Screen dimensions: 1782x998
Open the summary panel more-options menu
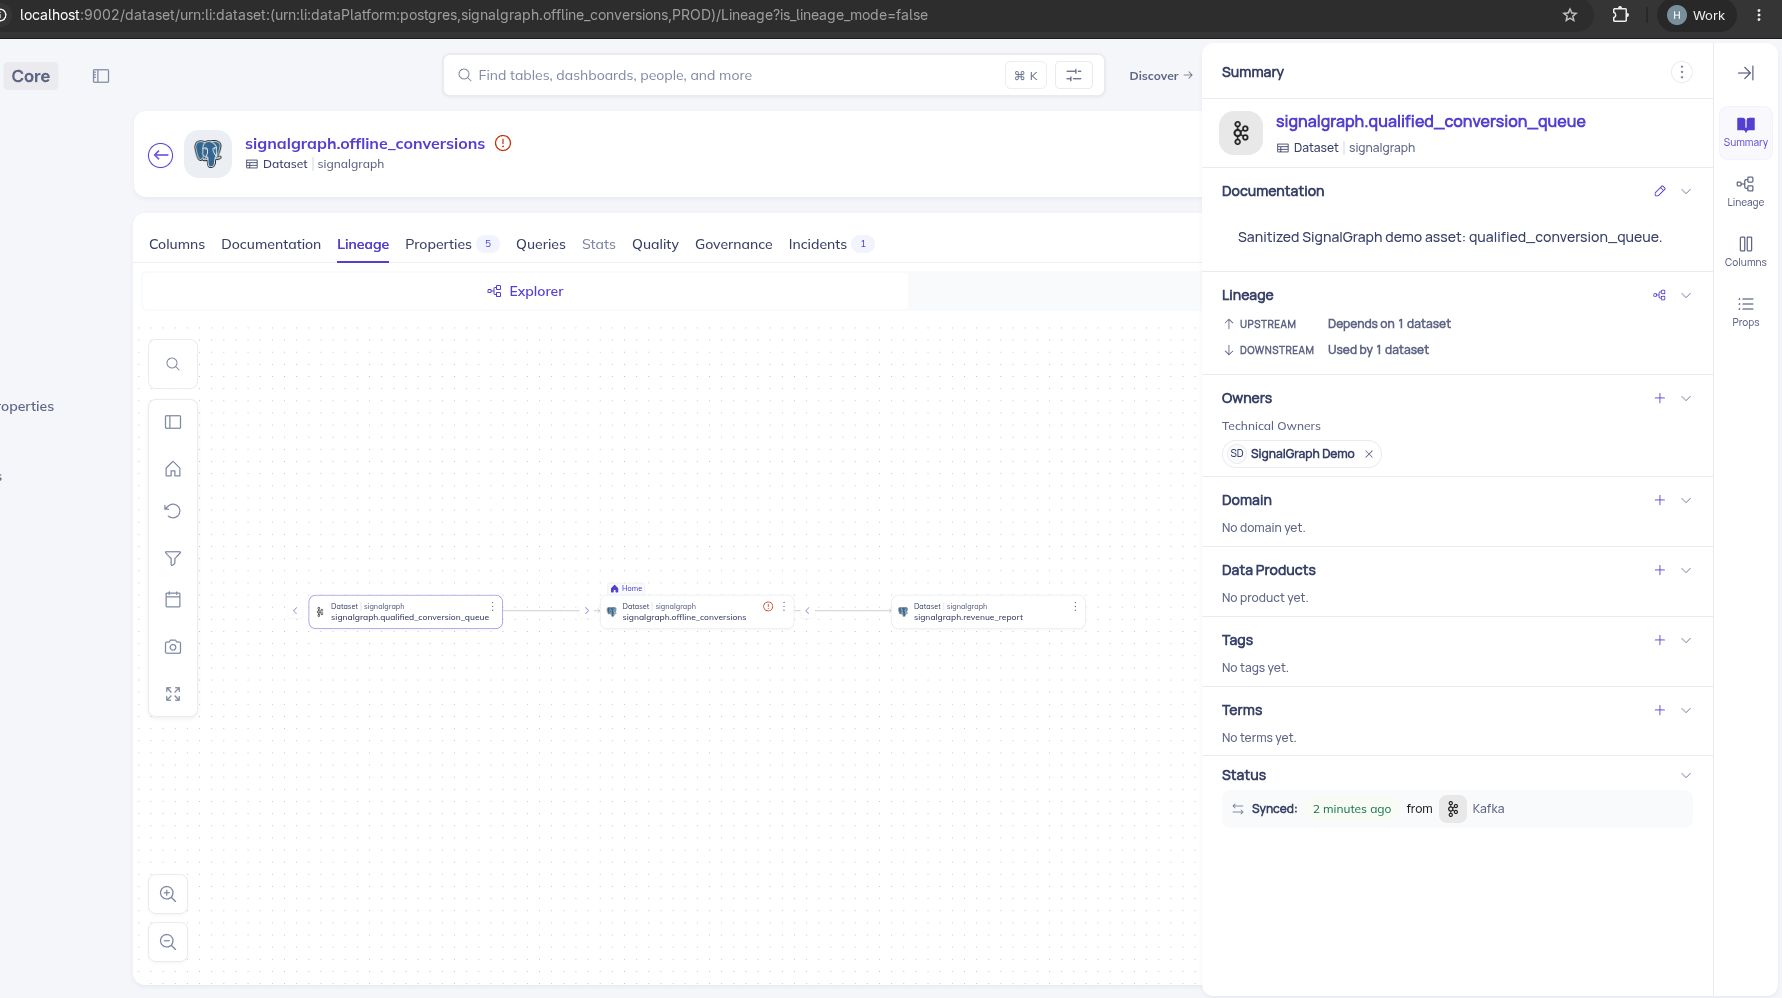tap(1681, 72)
